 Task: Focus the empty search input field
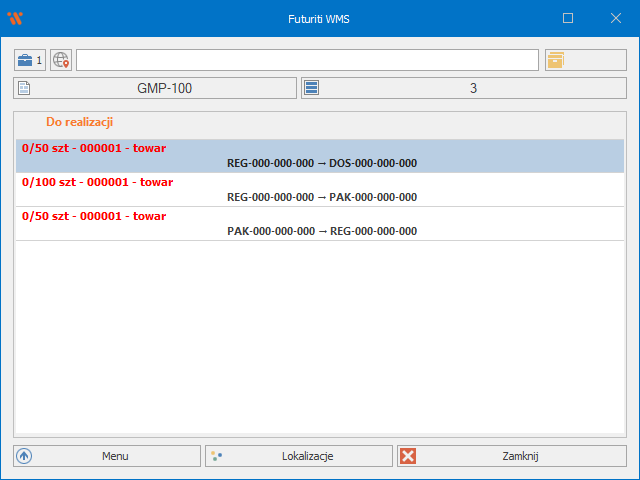(x=307, y=60)
